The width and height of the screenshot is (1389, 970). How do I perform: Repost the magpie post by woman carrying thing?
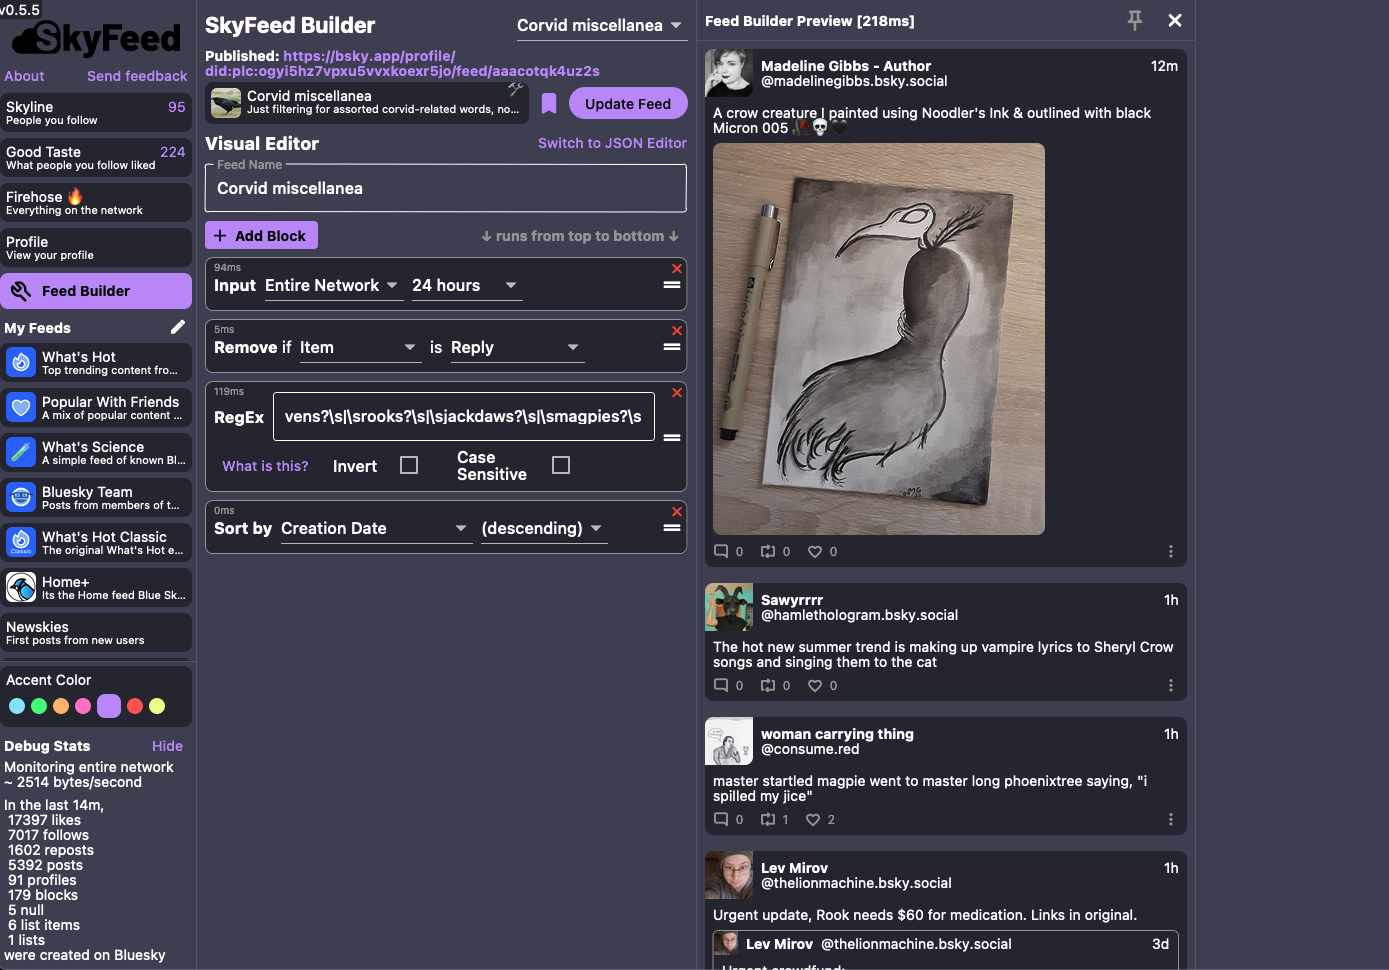pyautogui.click(x=768, y=819)
